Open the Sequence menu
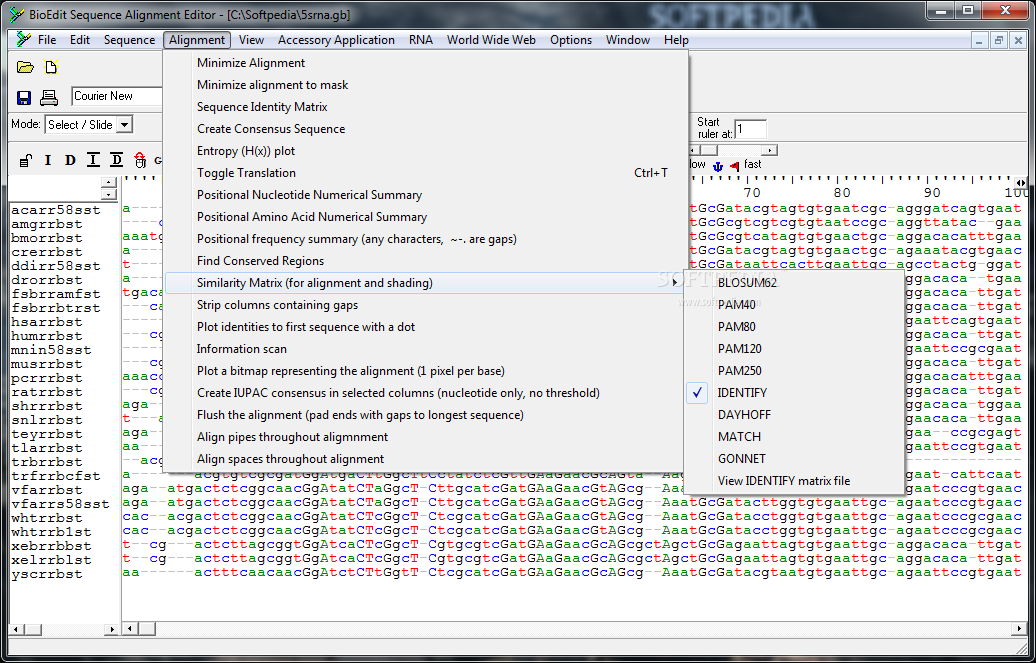The width and height of the screenshot is (1036, 663). click(130, 40)
